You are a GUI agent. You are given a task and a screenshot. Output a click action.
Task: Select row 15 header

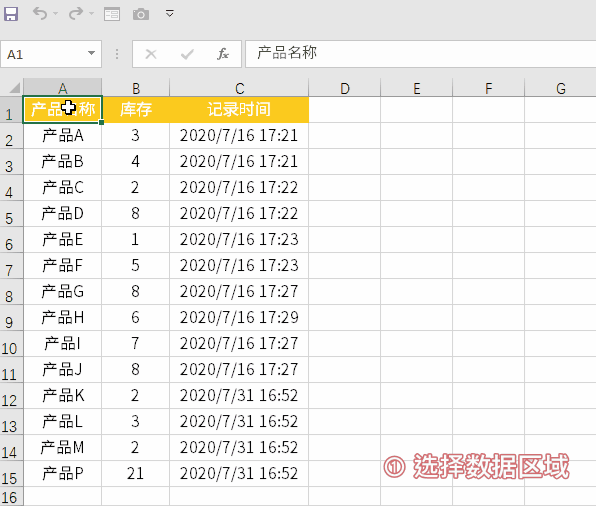tap(11, 474)
